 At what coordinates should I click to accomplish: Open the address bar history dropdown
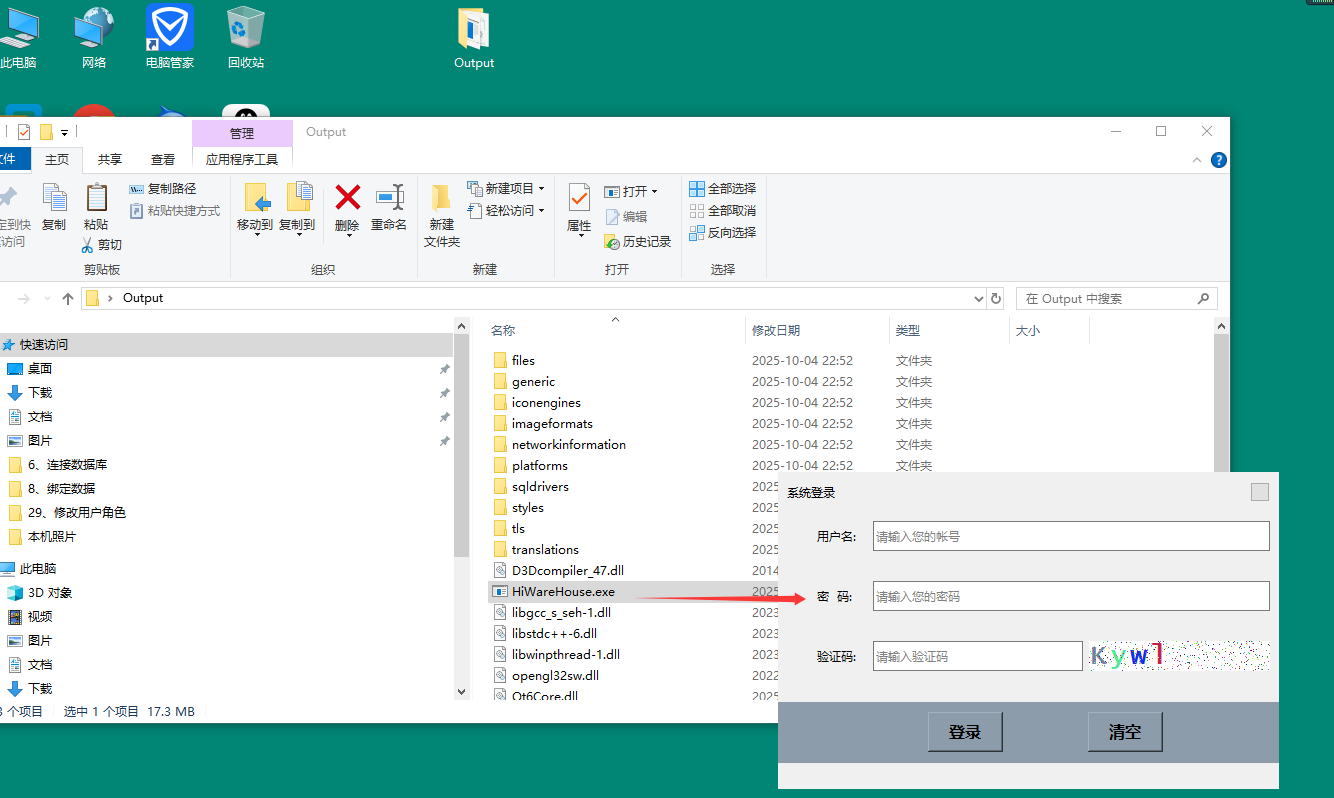tap(978, 298)
